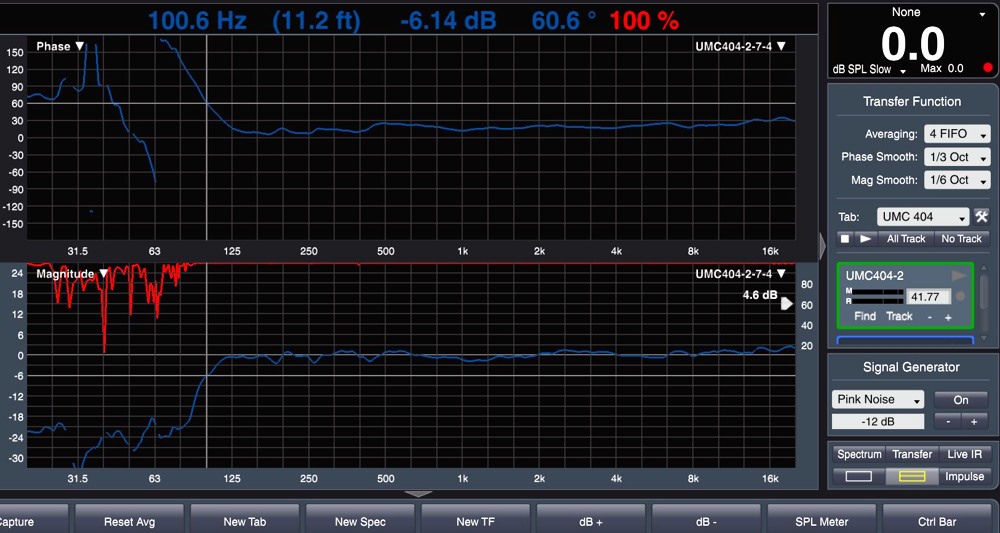Collapse the right control panel arrow handle

coord(823,247)
